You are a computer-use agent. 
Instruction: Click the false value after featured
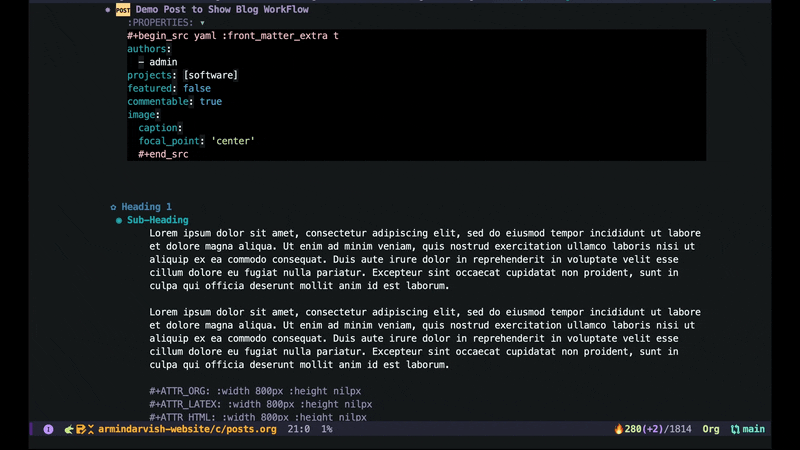click(197, 88)
